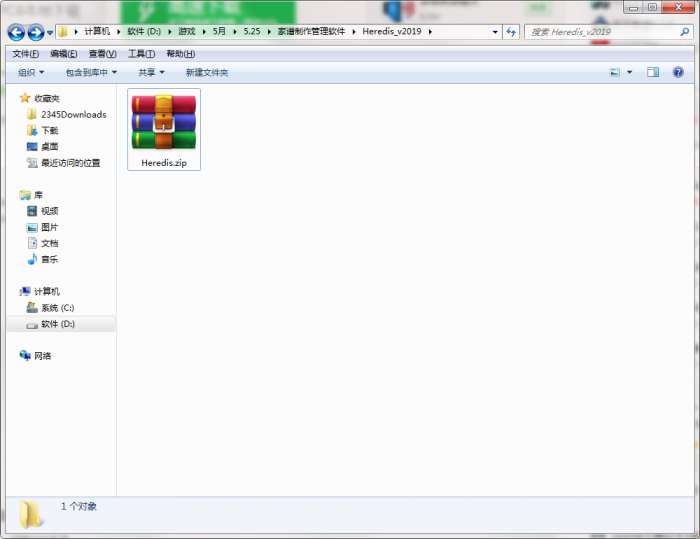The width and height of the screenshot is (700, 539).
Task: Expand arrow after 计算机 in breadcrumb
Action: [119, 32]
